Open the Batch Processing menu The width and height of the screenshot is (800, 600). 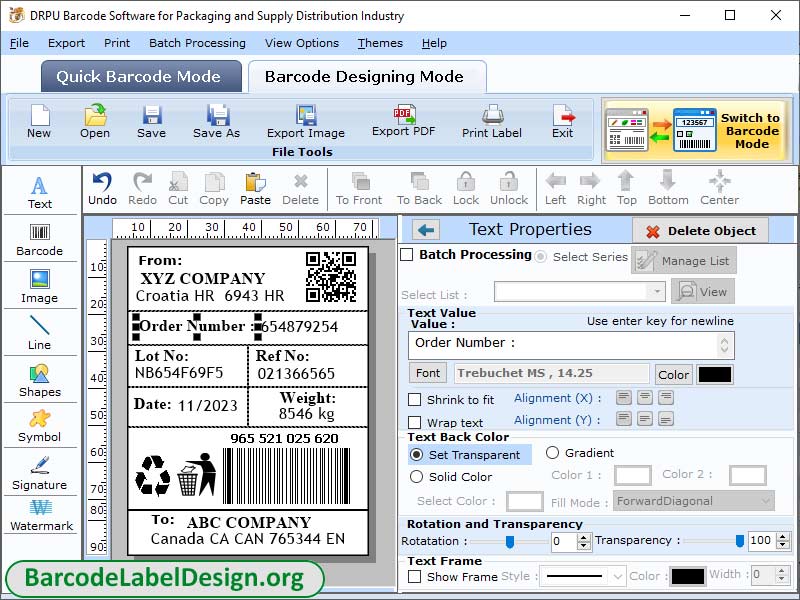coord(197,43)
